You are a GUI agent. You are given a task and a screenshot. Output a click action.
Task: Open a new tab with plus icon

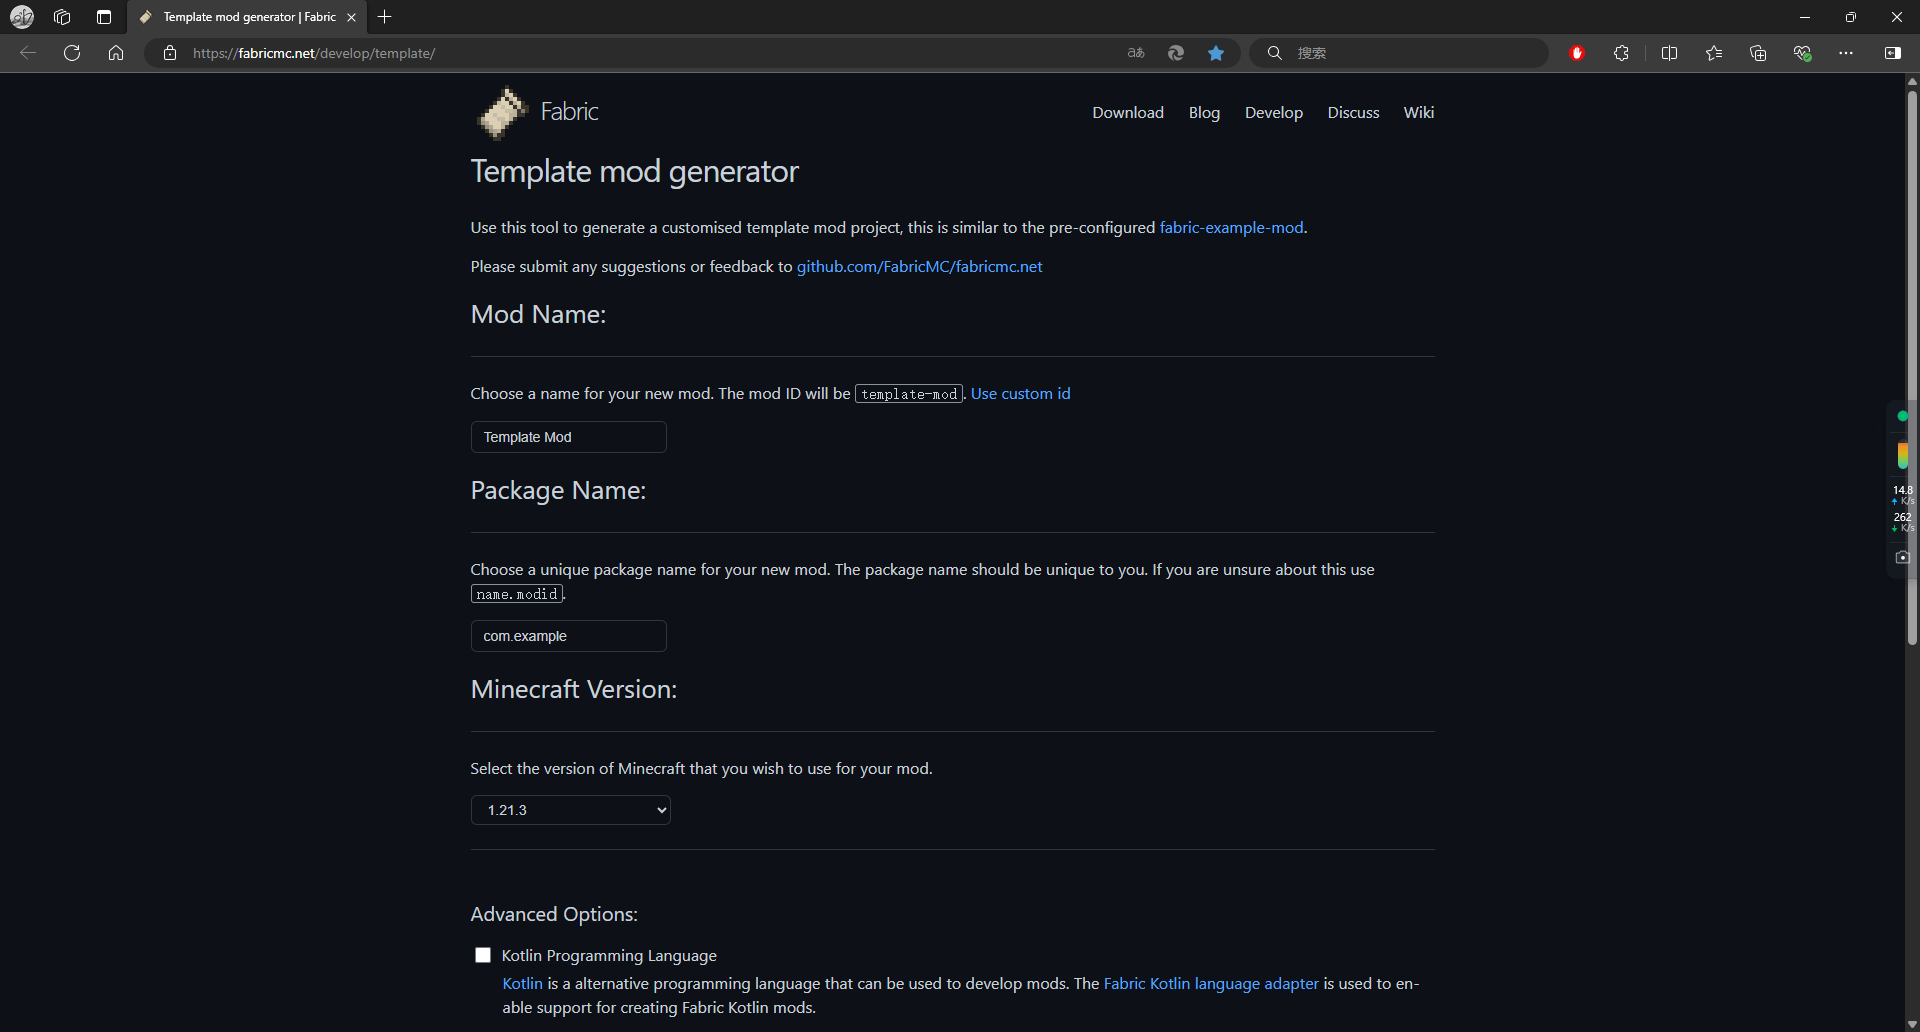pyautogui.click(x=385, y=17)
